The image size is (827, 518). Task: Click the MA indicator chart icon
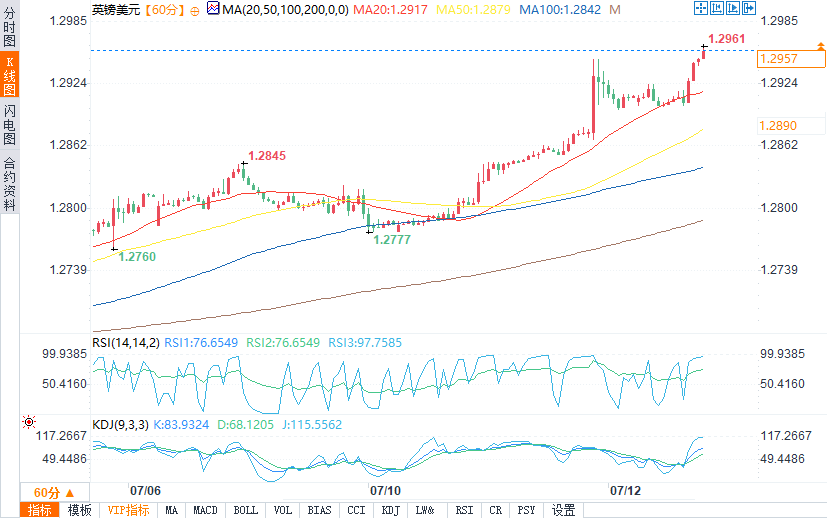click(213, 8)
